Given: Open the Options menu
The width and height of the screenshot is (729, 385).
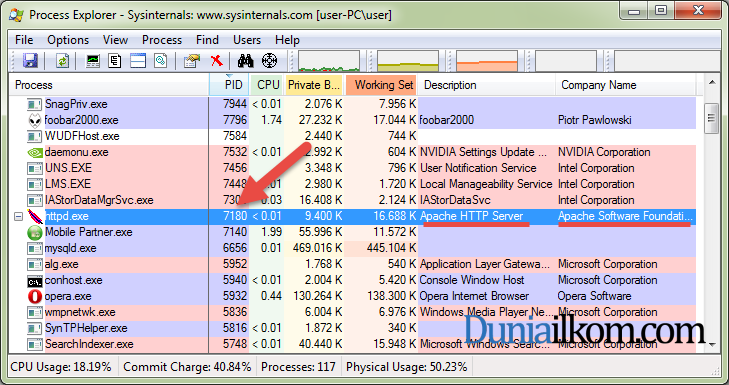Looking at the screenshot, I should [68, 40].
